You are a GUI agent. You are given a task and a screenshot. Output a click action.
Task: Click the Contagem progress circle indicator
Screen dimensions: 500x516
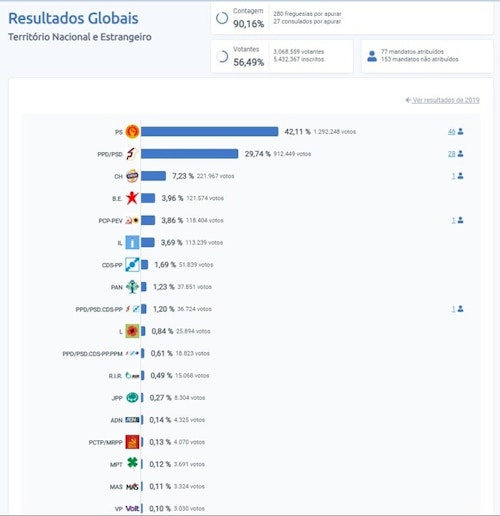pyautogui.click(x=222, y=18)
